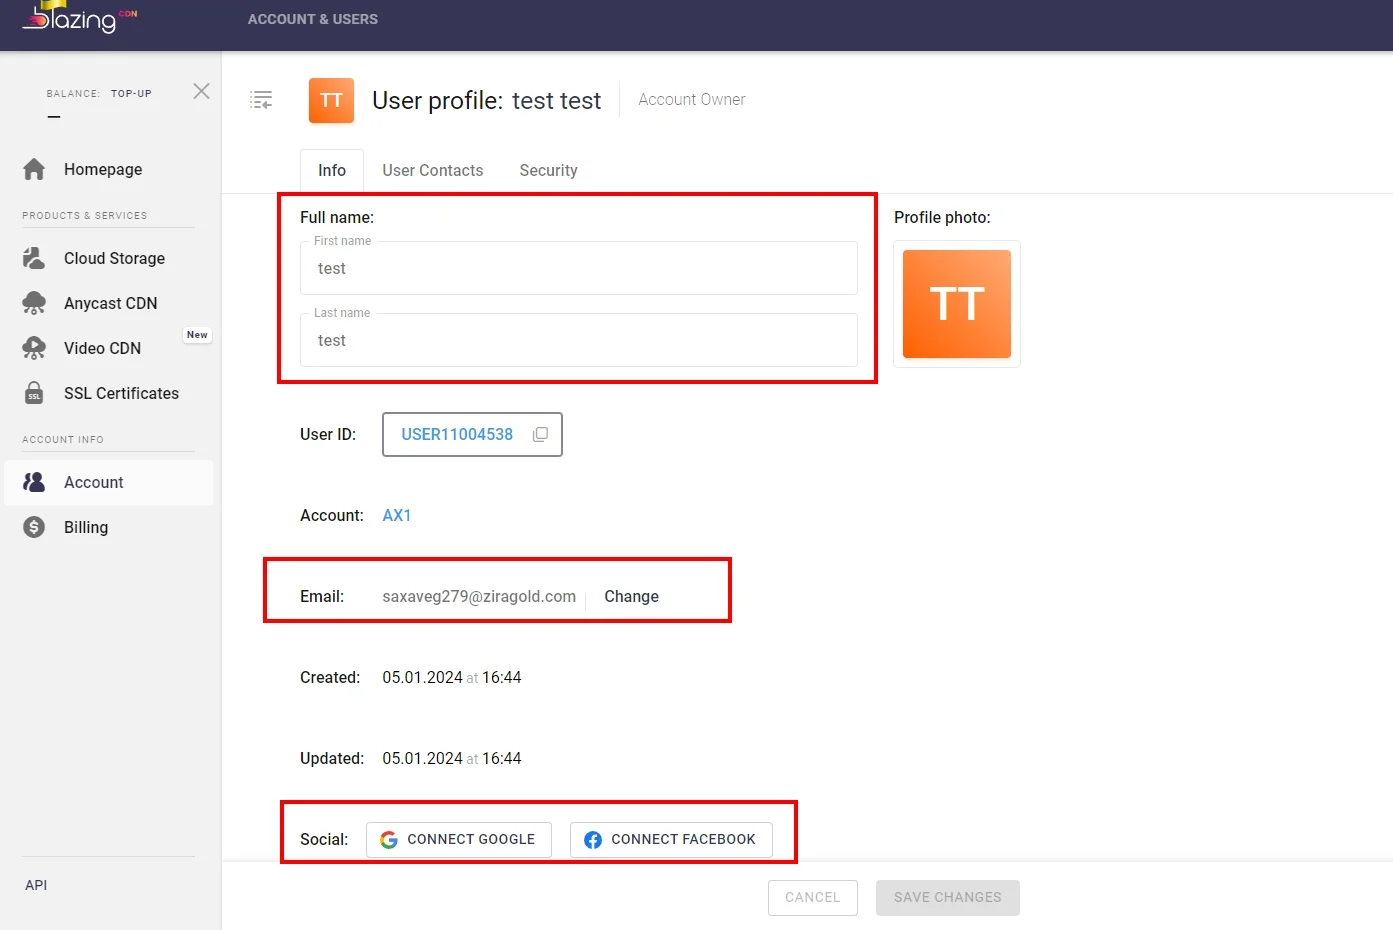This screenshot has width=1393, height=930.
Task: Click the CANCEL button
Action: (813, 897)
